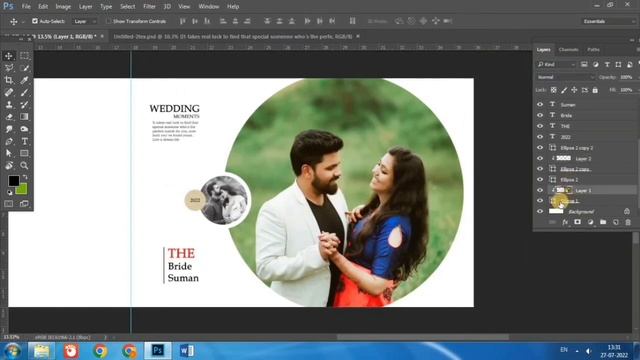Open Photoshop from the Windows taskbar

pos(158,351)
